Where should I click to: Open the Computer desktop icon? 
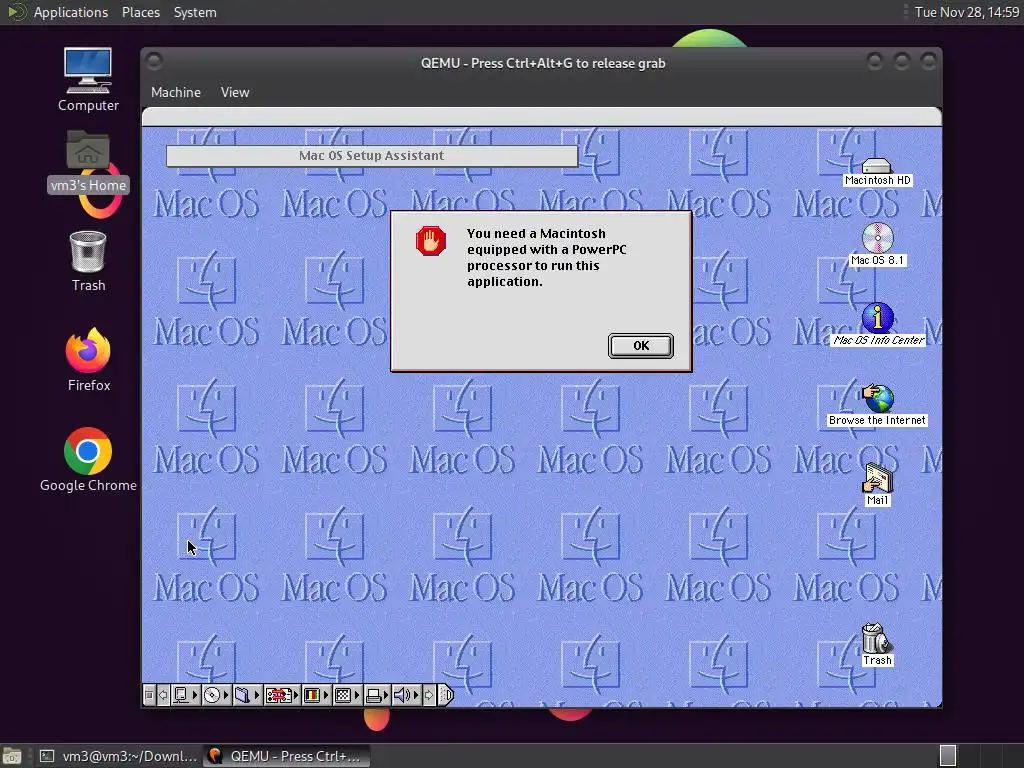click(x=88, y=80)
